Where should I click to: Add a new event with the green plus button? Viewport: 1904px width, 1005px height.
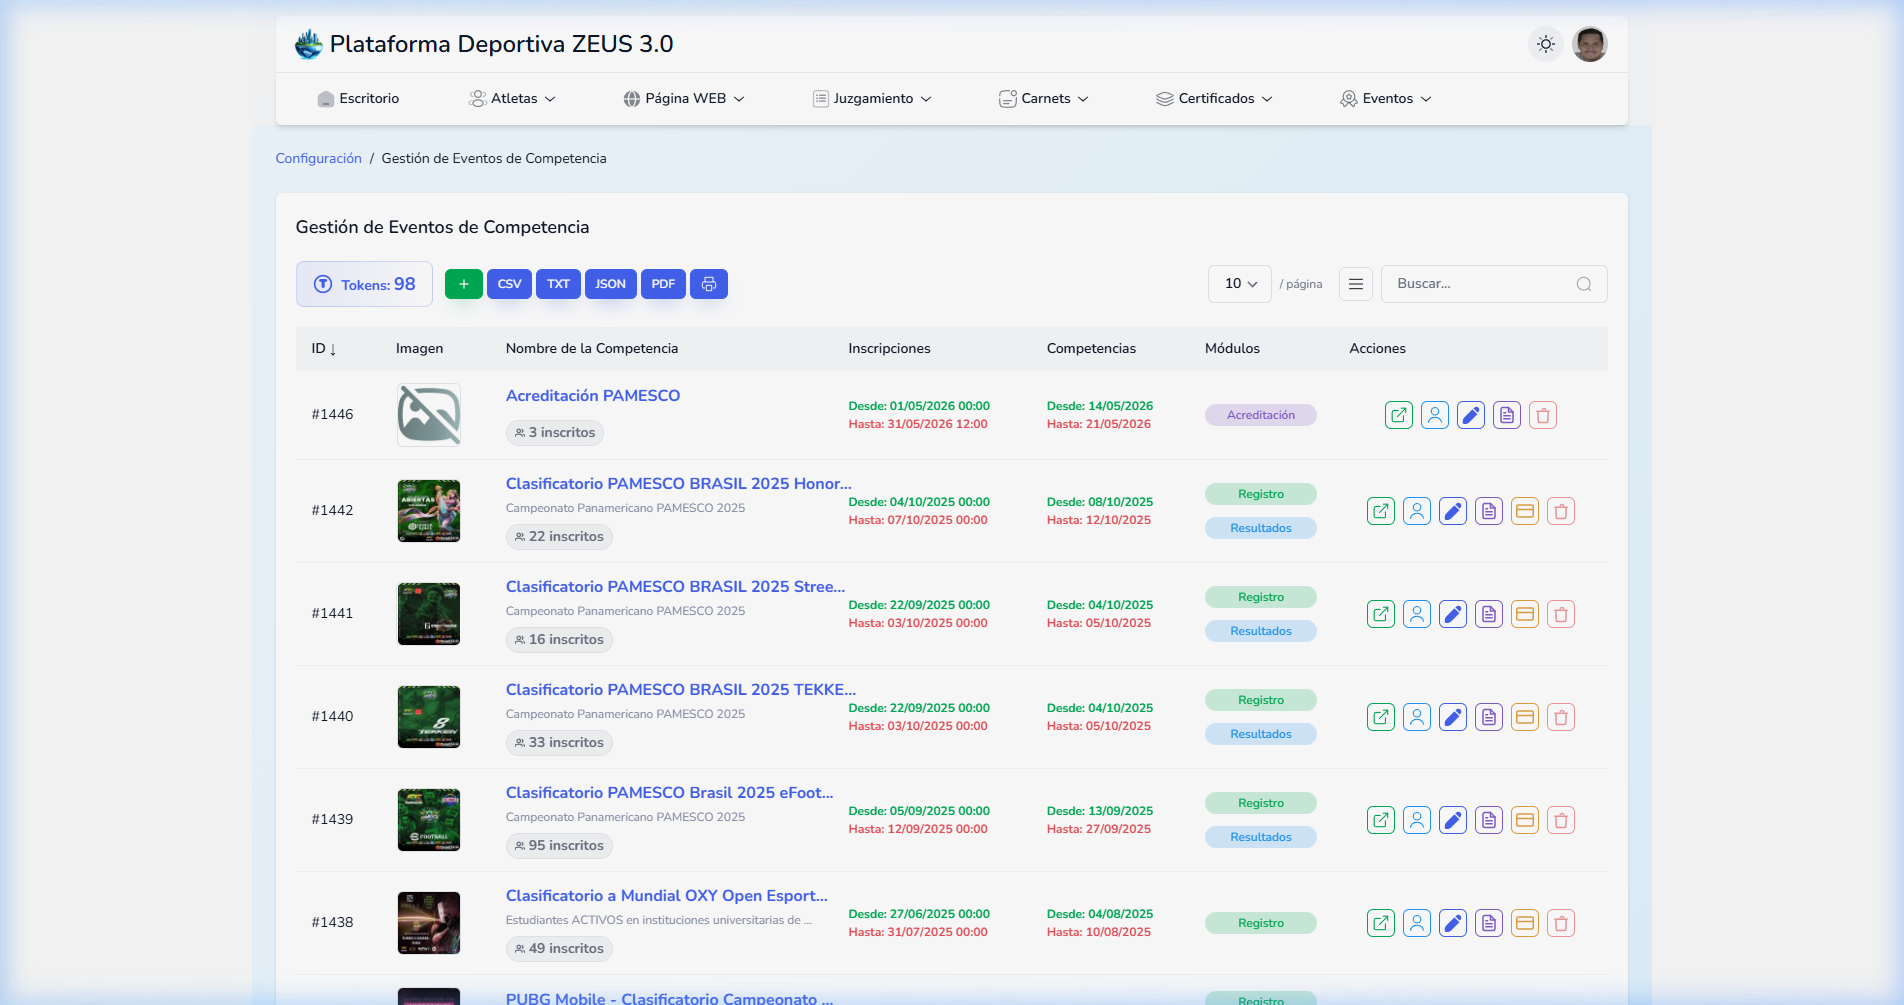click(464, 284)
